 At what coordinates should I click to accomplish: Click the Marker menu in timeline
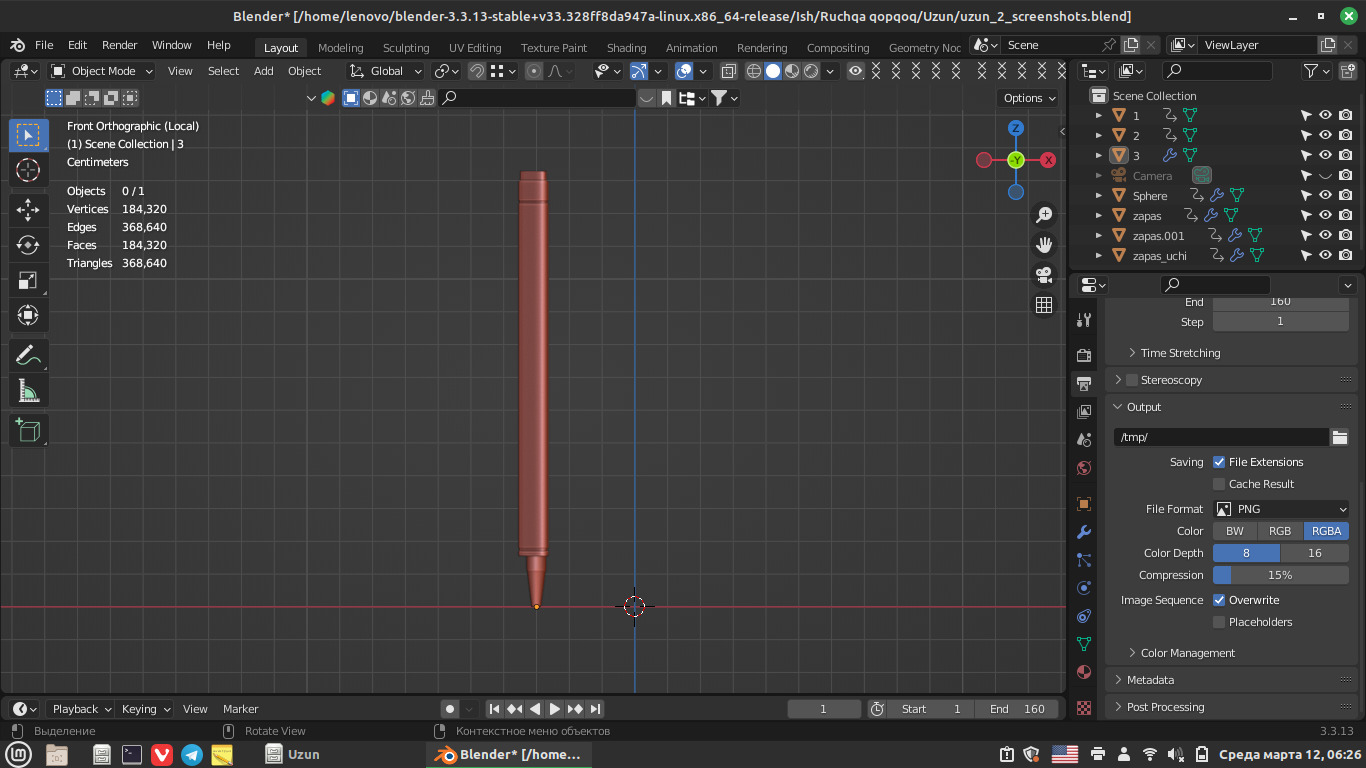(240, 709)
